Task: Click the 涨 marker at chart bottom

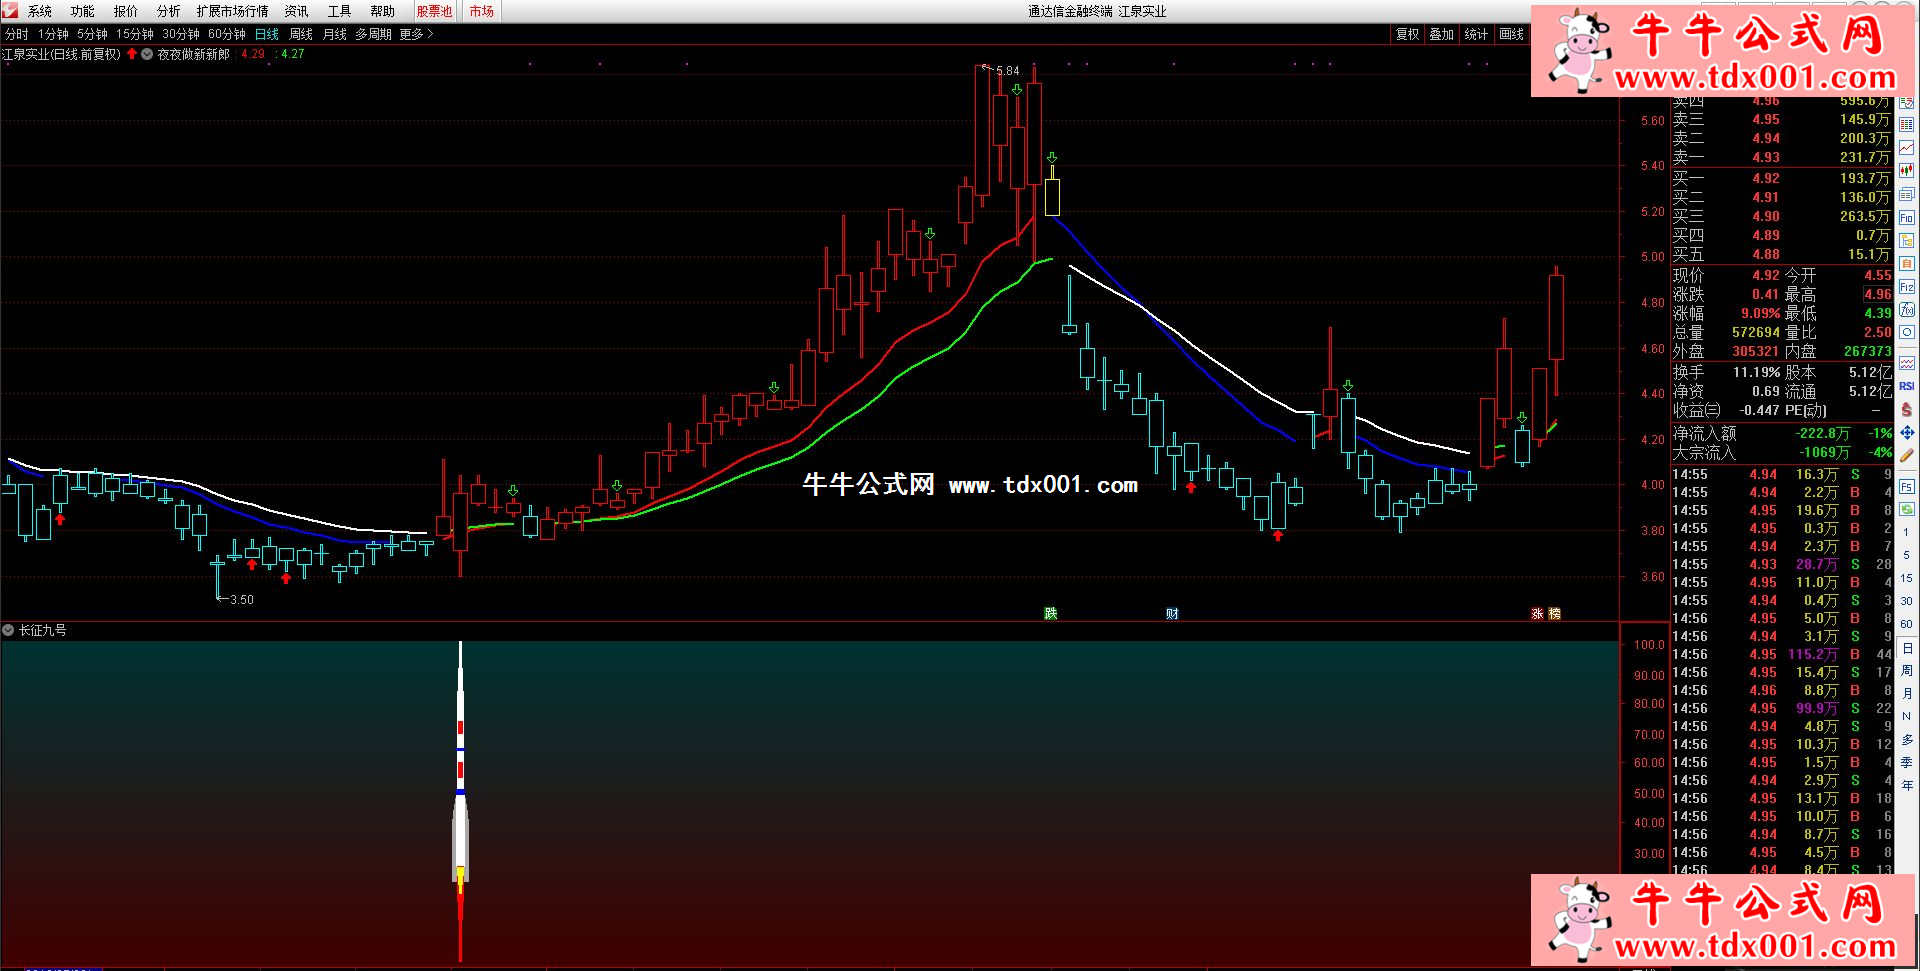Action: tap(1538, 613)
